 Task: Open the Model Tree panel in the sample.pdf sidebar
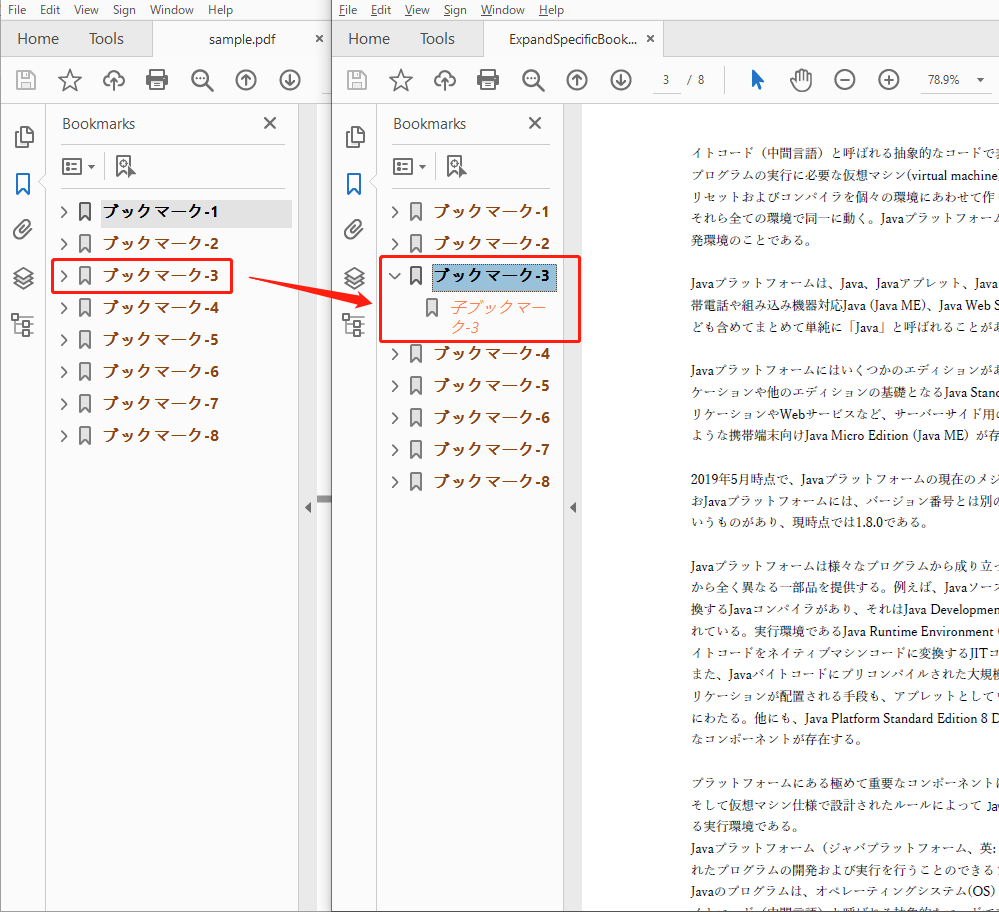(22, 325)
